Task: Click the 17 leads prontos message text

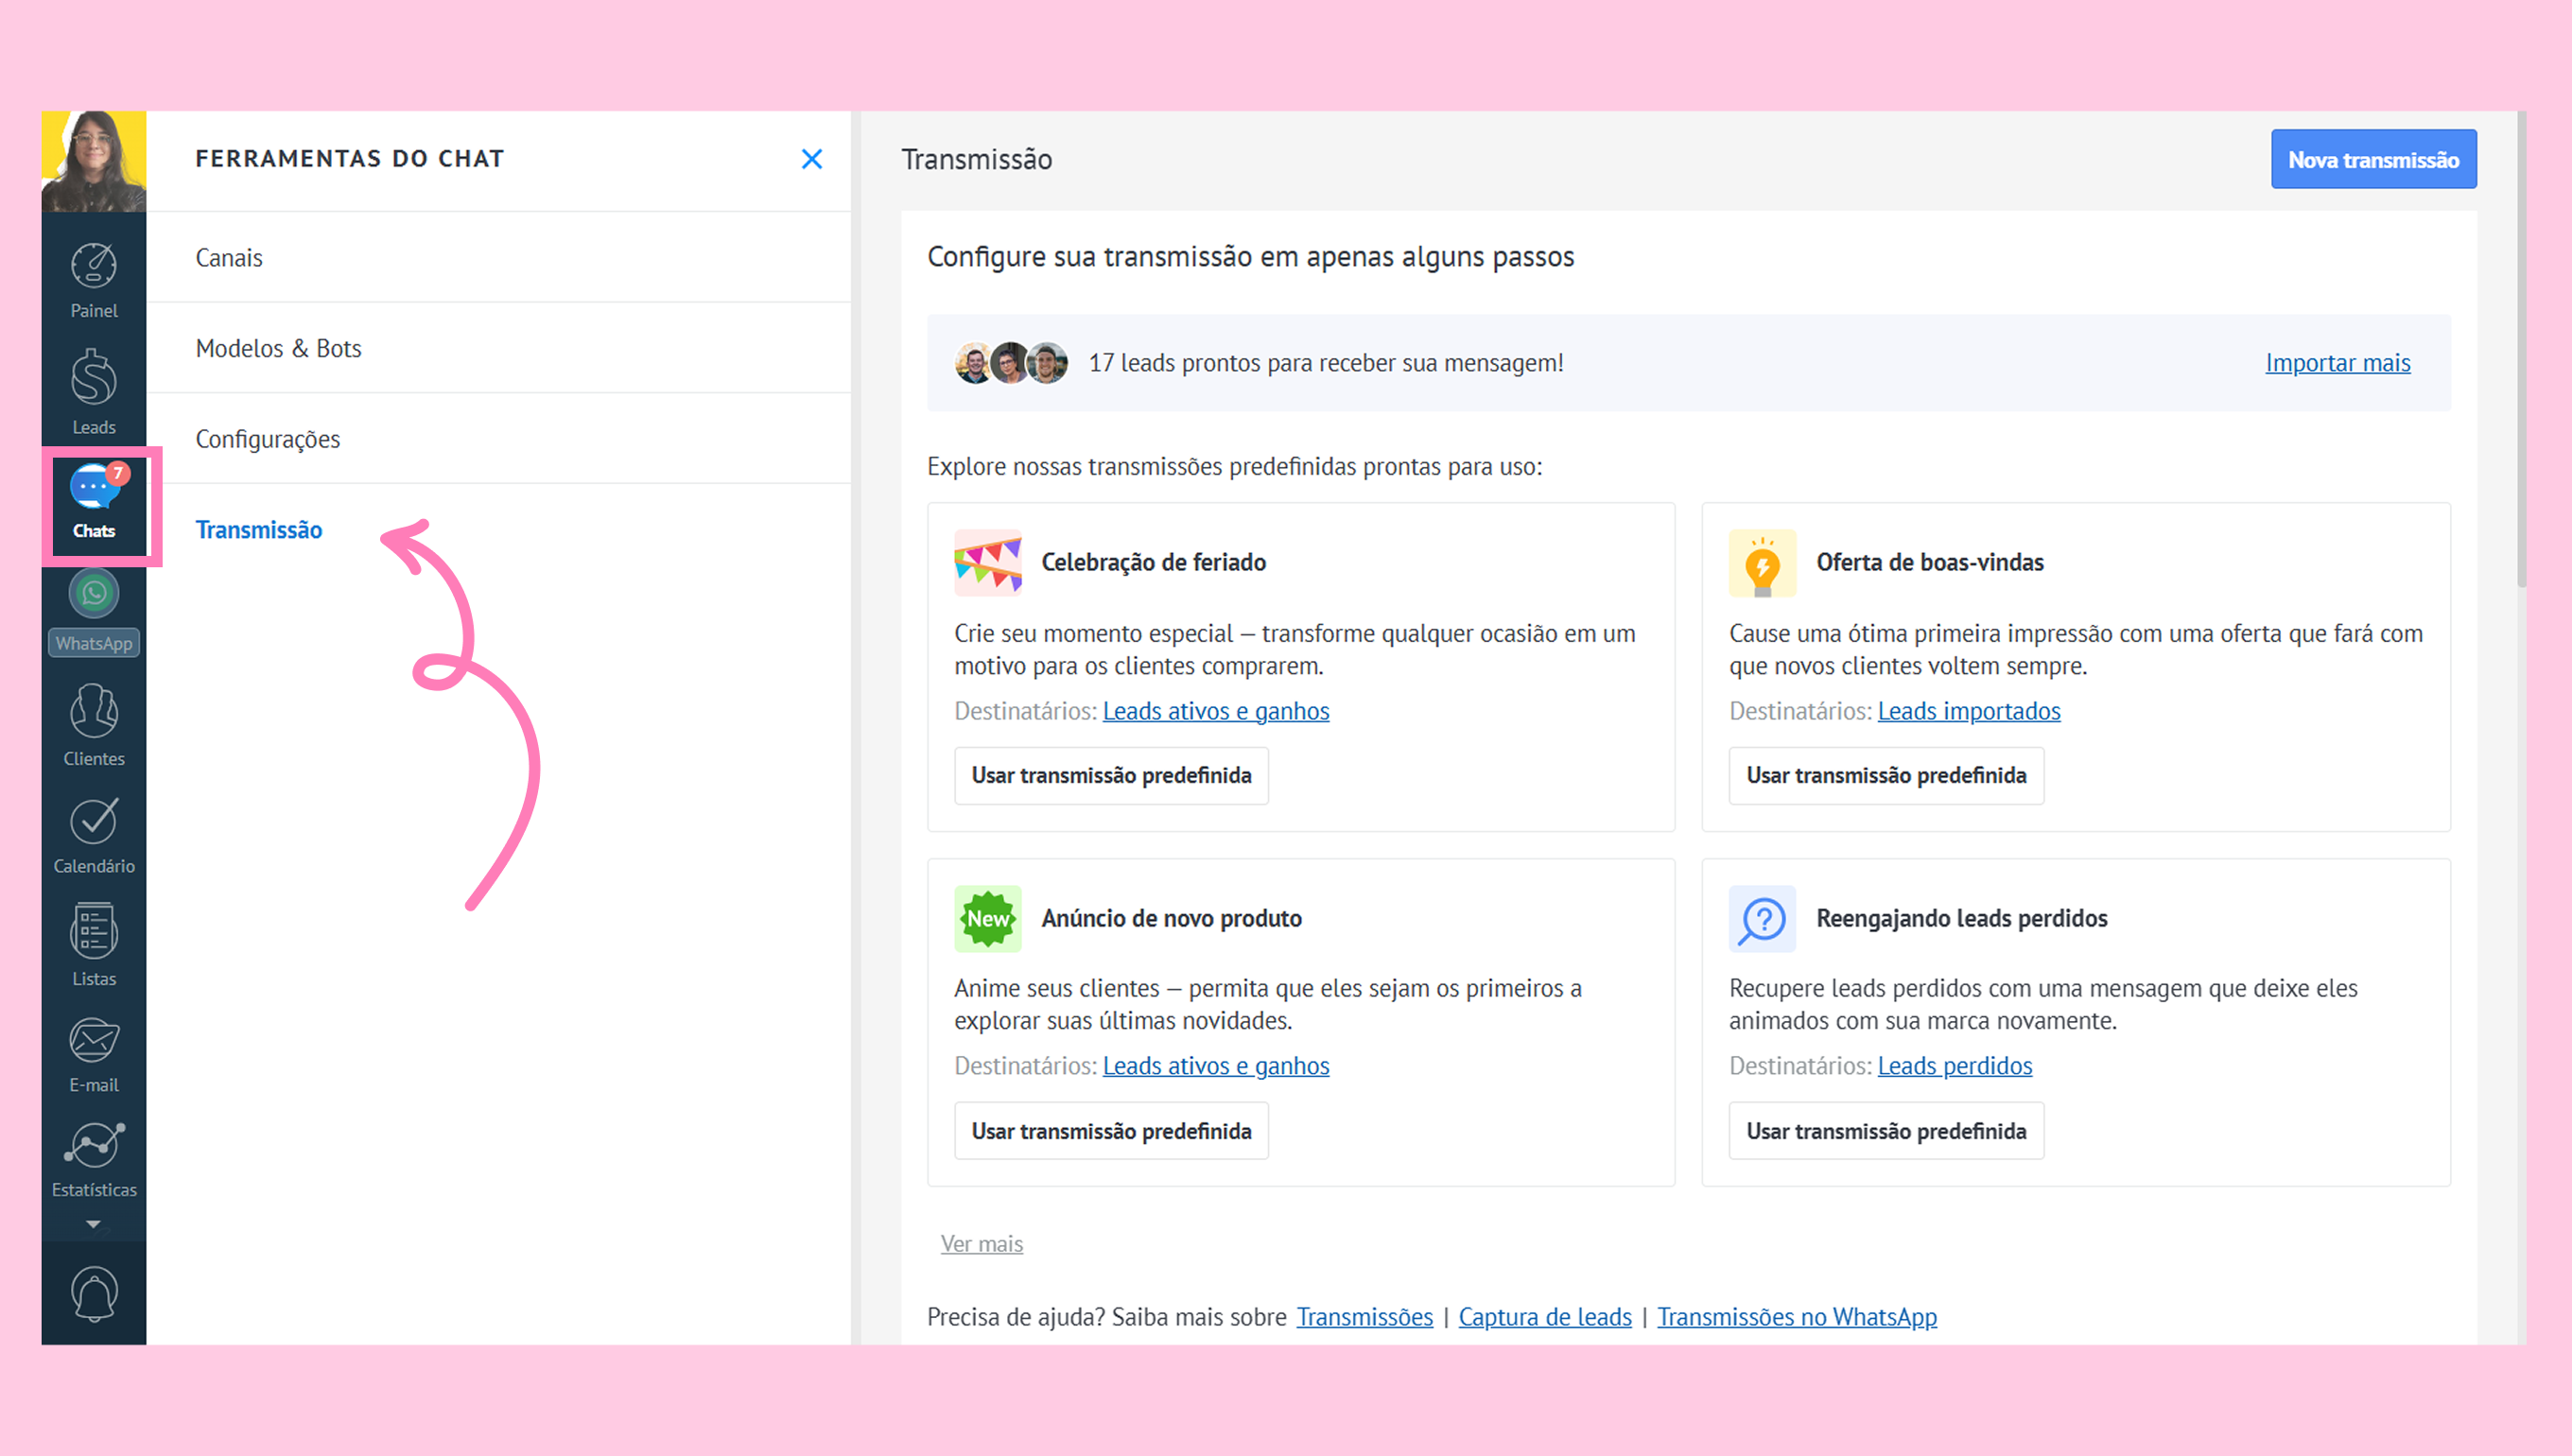Action: tap(1325, 362)
